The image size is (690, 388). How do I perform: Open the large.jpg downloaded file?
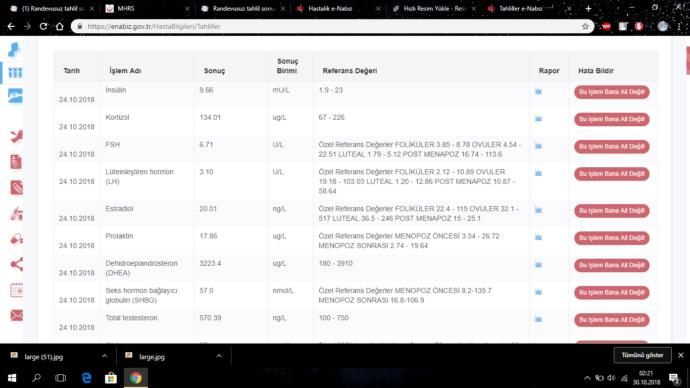[x=152, y=357]
